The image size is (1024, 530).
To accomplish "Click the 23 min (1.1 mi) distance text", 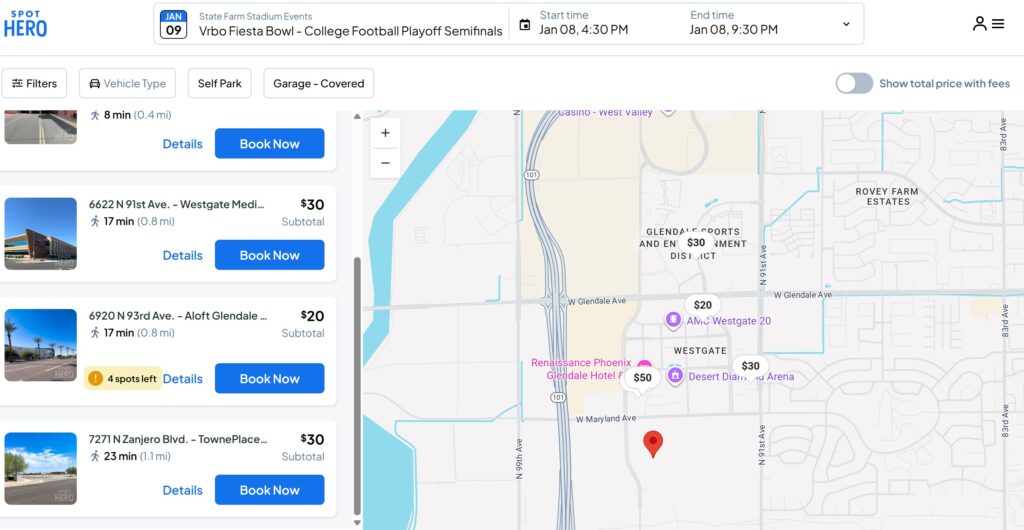I will point(136,456).
